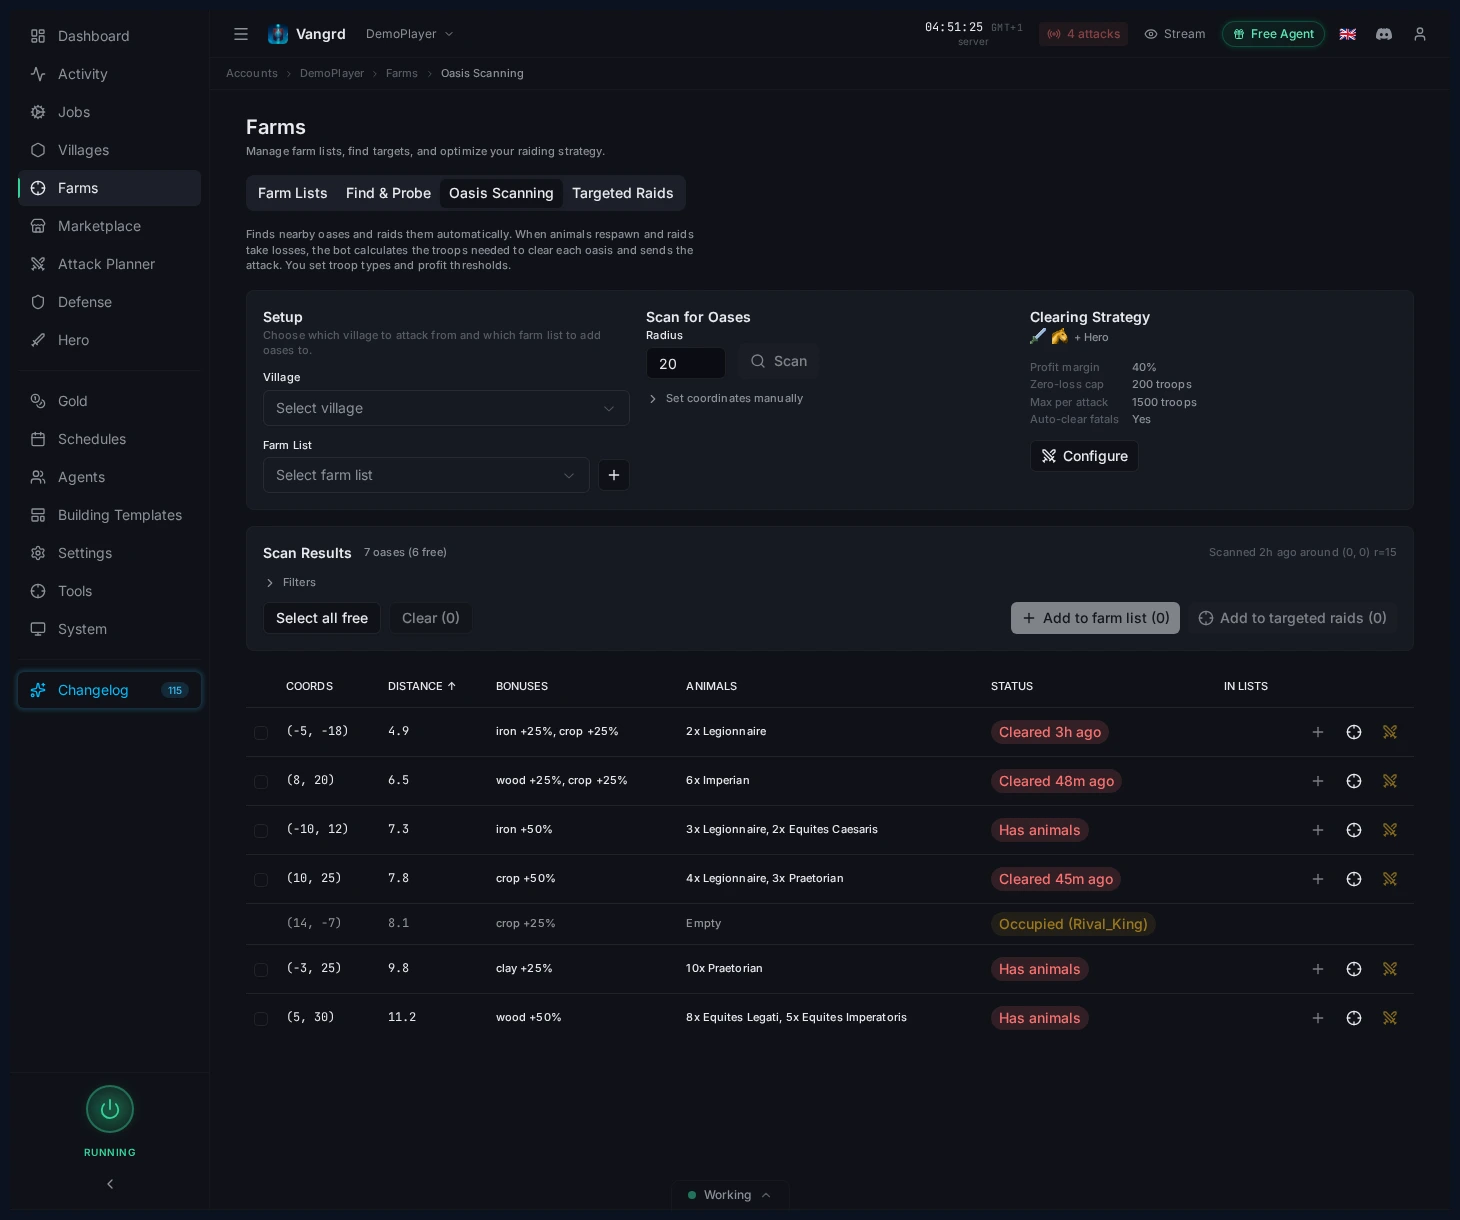Select Marketplace in the sidebar
Screen dimensions: 1460x1220
99,226
